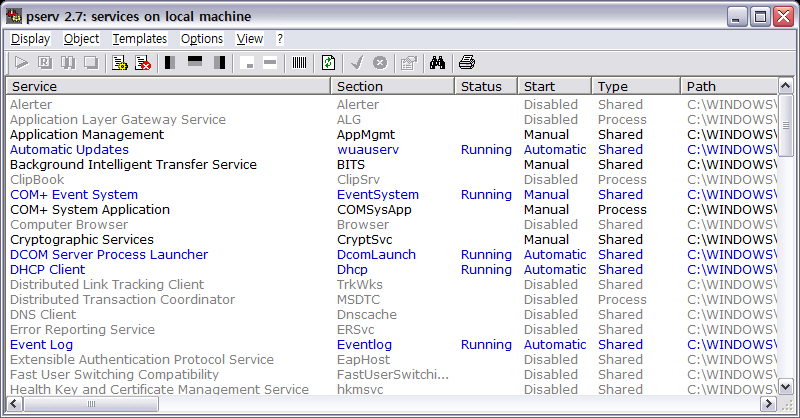800x418 pixels.
Task: Select the COM+ Event System service
Action: [392, 194]
